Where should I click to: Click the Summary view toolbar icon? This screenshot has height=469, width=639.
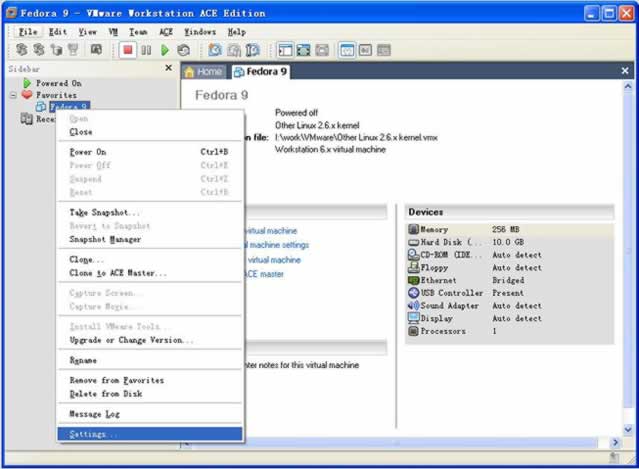(x=347, y=50)
